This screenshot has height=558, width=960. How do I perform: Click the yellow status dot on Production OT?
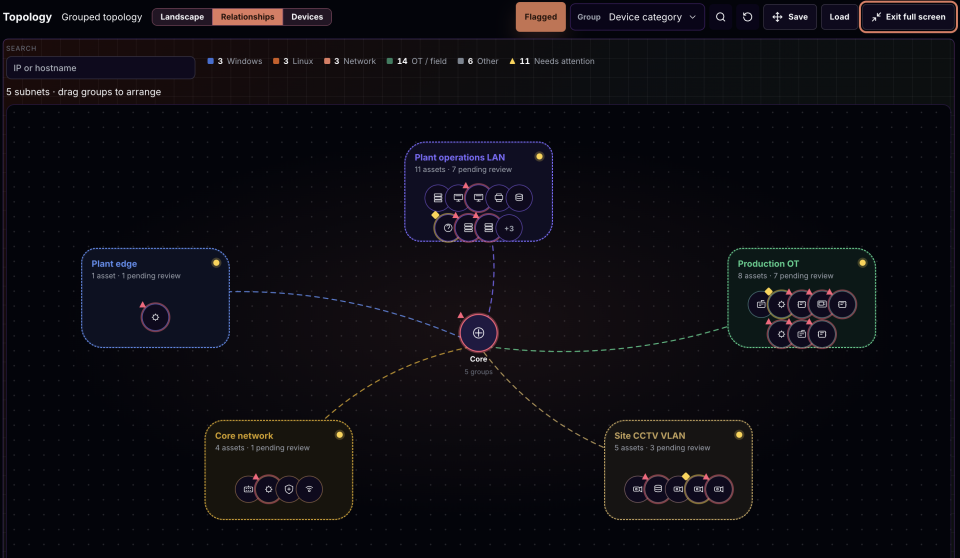pos(863,263)
